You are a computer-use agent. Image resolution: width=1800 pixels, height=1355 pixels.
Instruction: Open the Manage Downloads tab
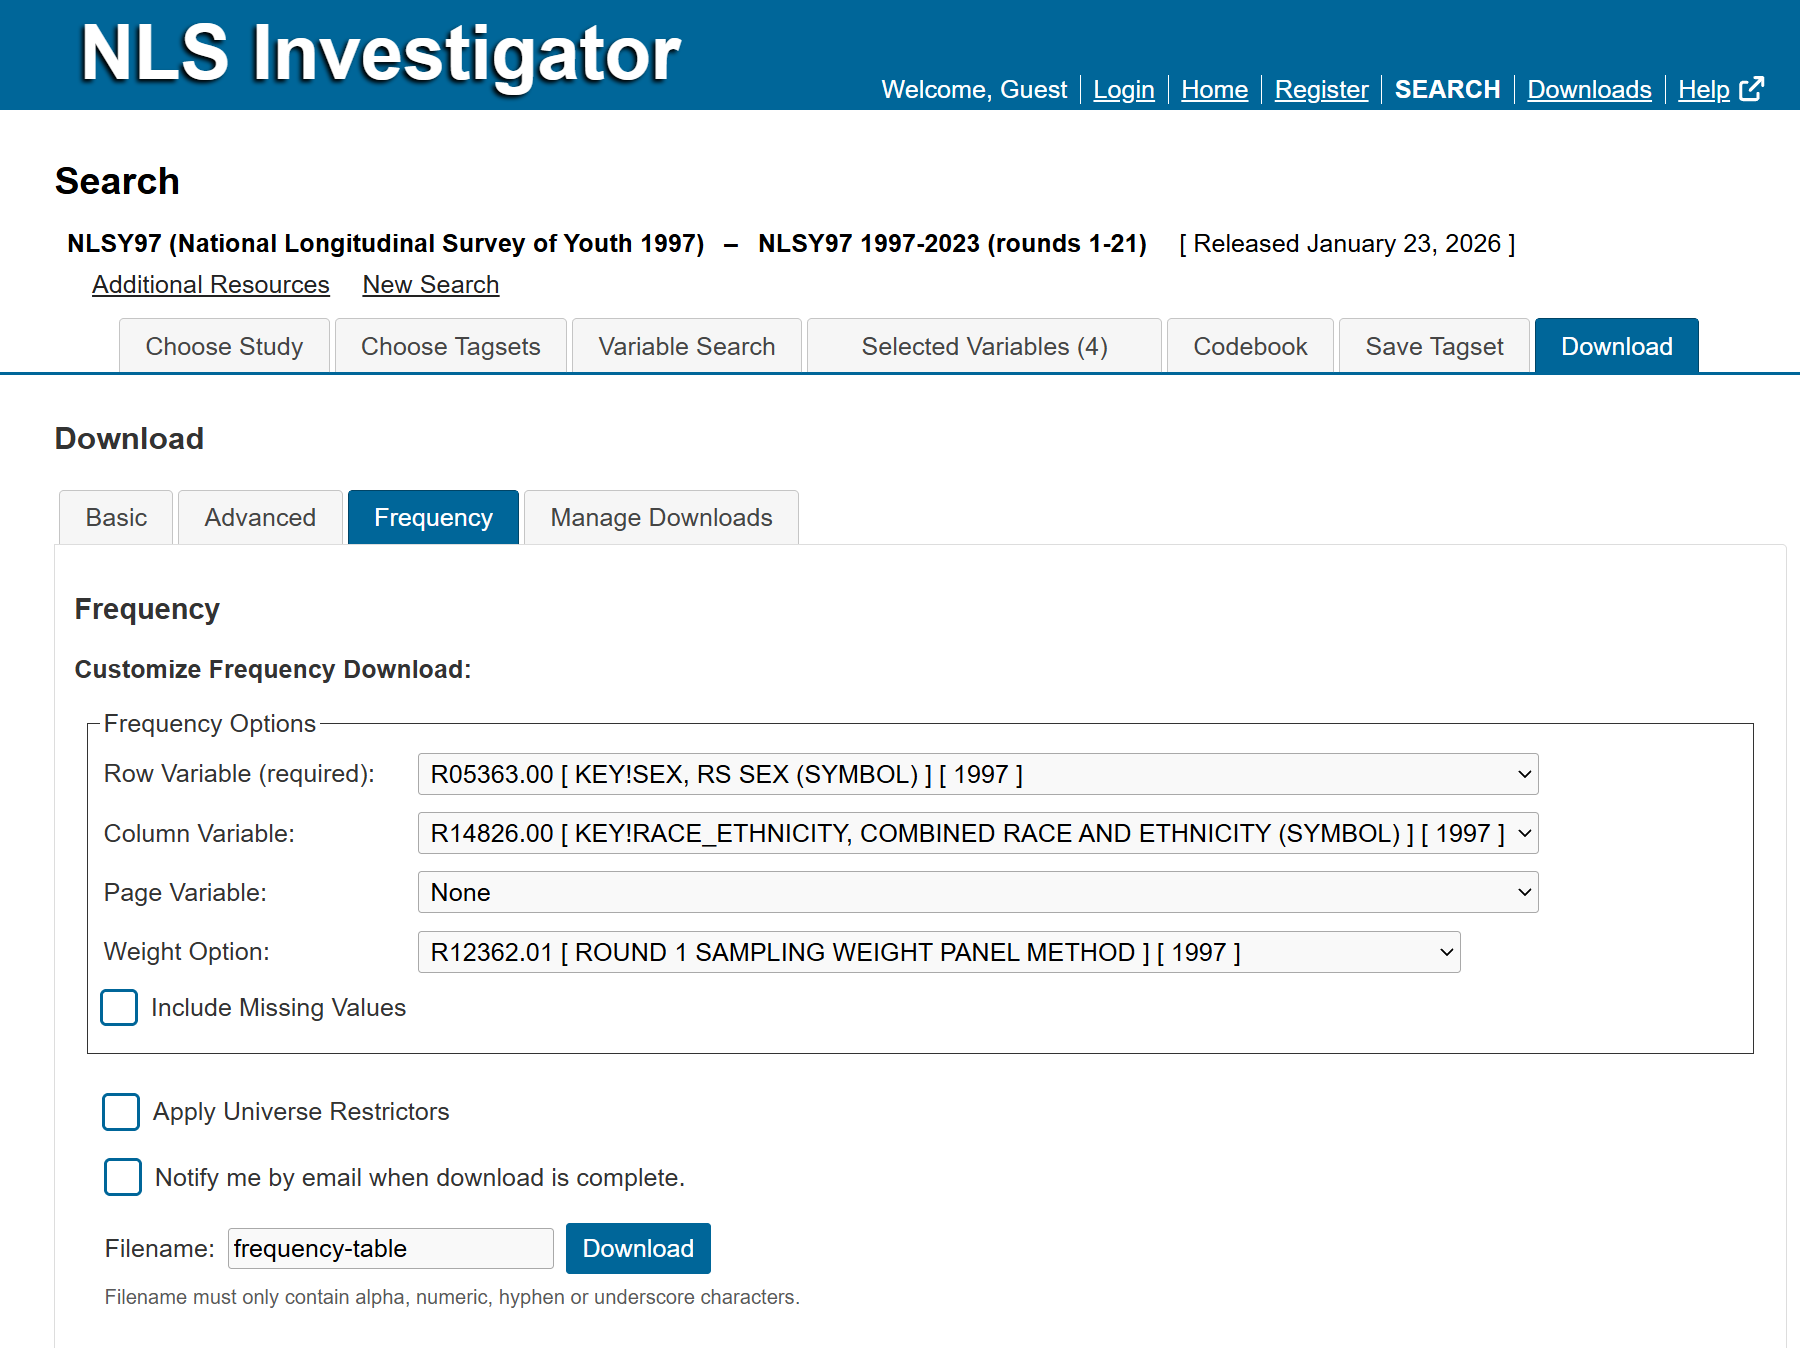(661, 517)
